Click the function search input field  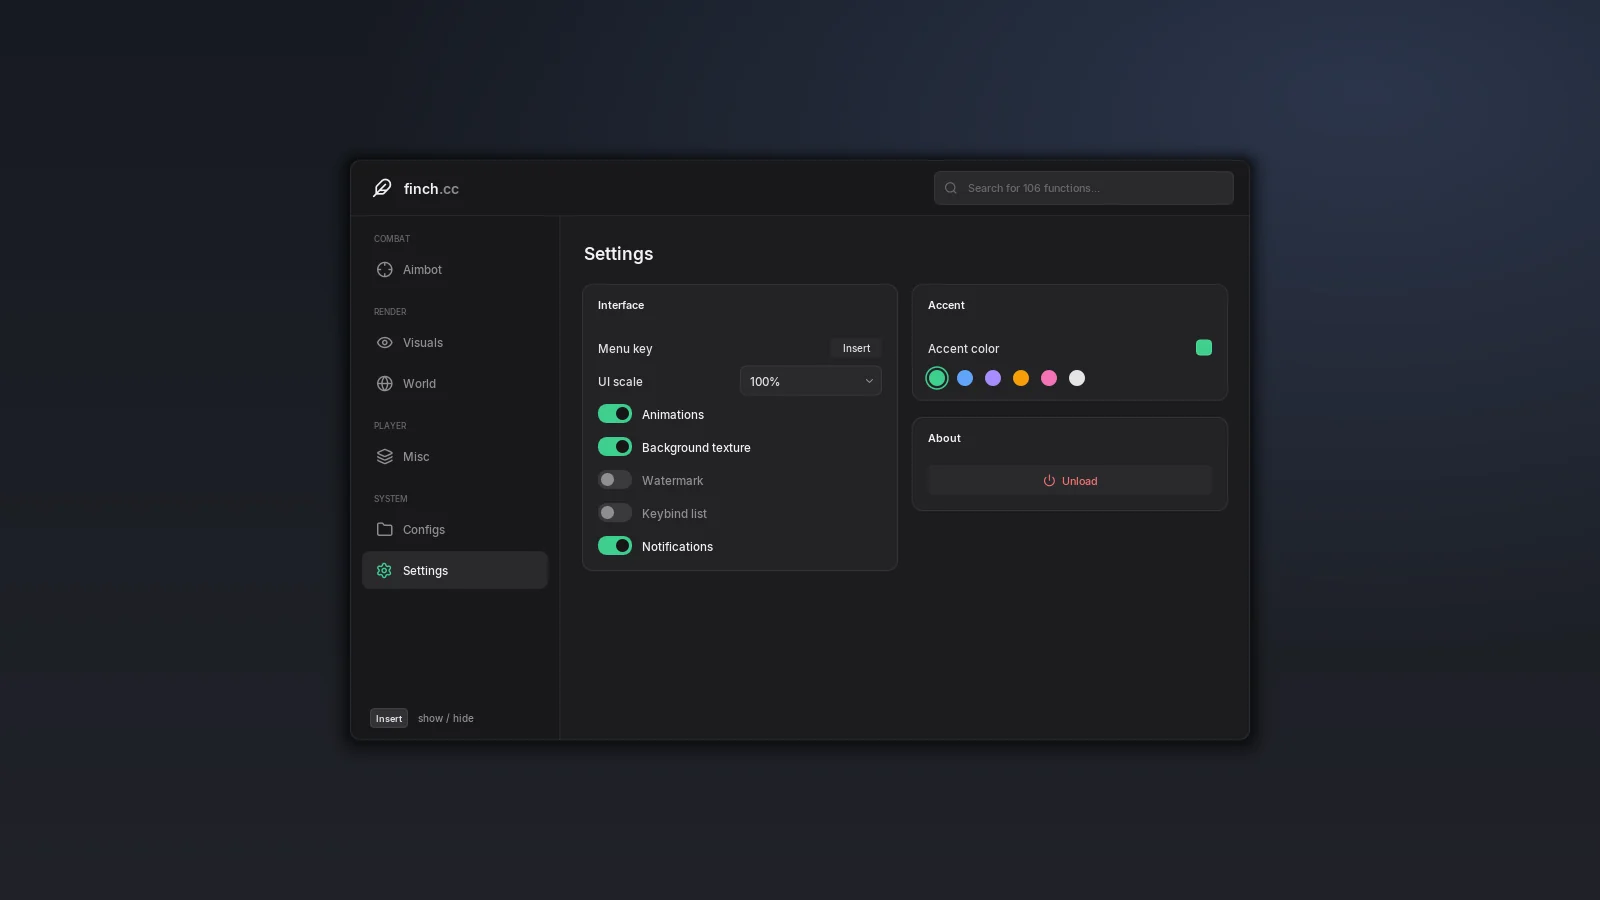coord(1084,188)
